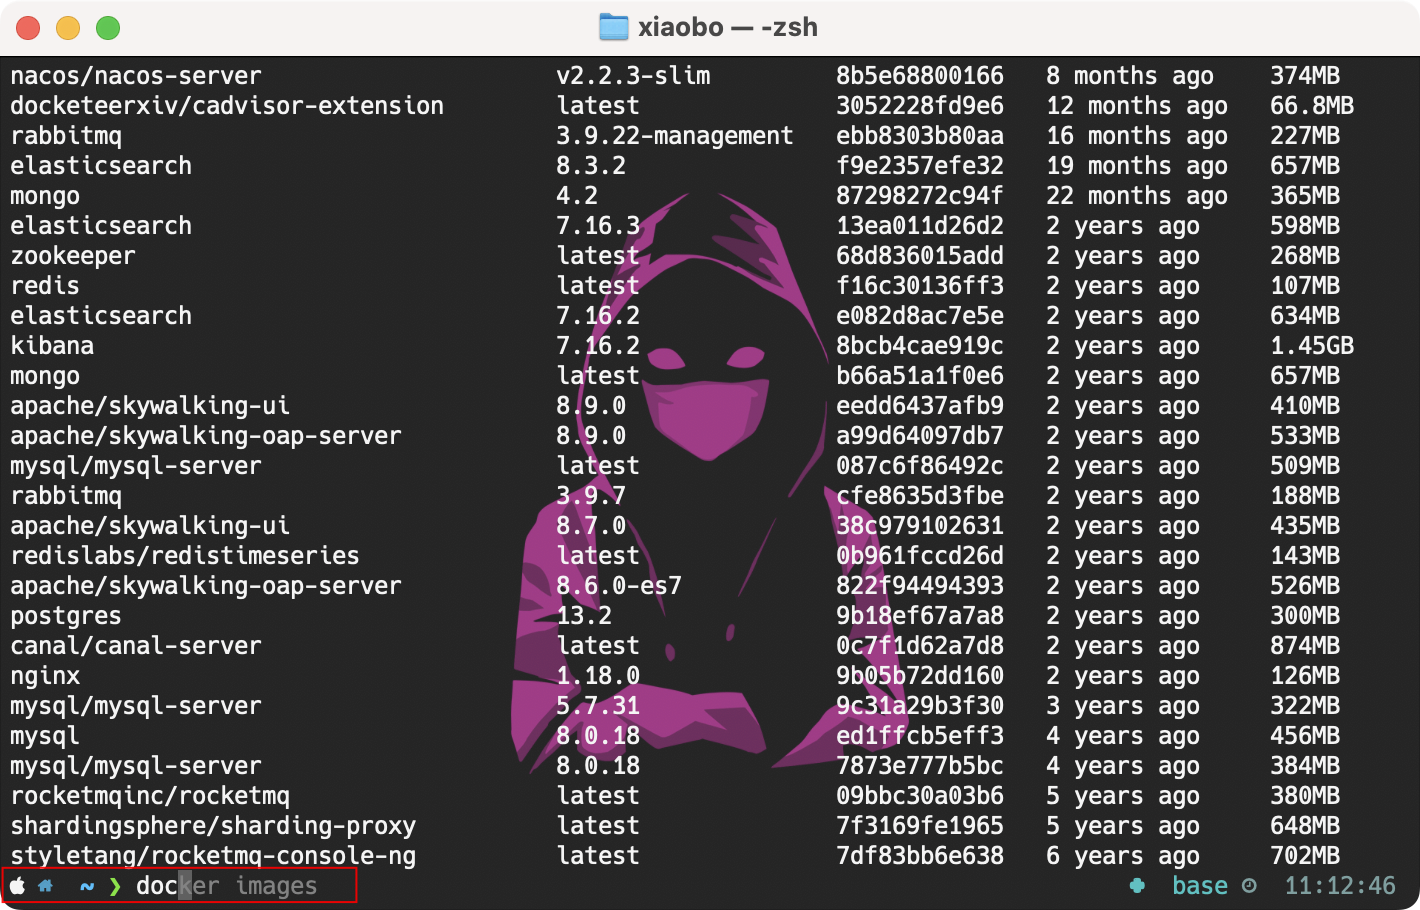
Task: Click image ID 'eedd6437afb9'
Action: [920, 406]
